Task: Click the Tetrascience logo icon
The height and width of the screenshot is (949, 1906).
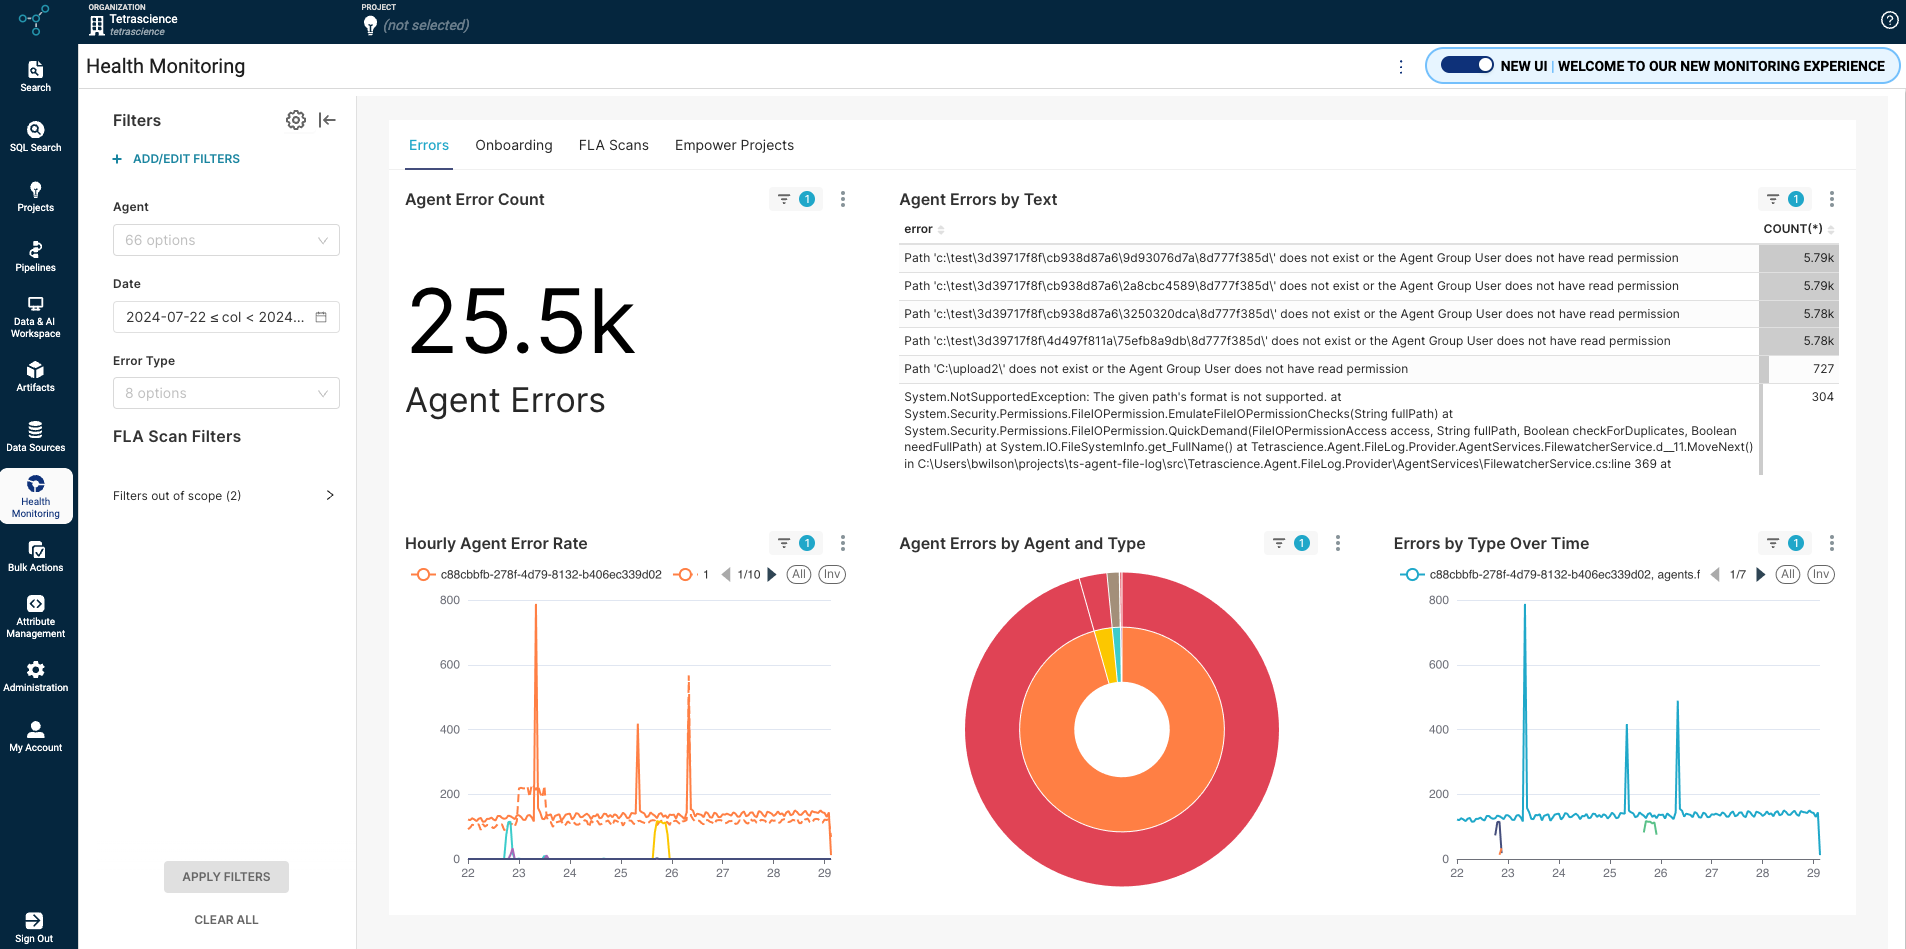Action: [x=34, y=19]
